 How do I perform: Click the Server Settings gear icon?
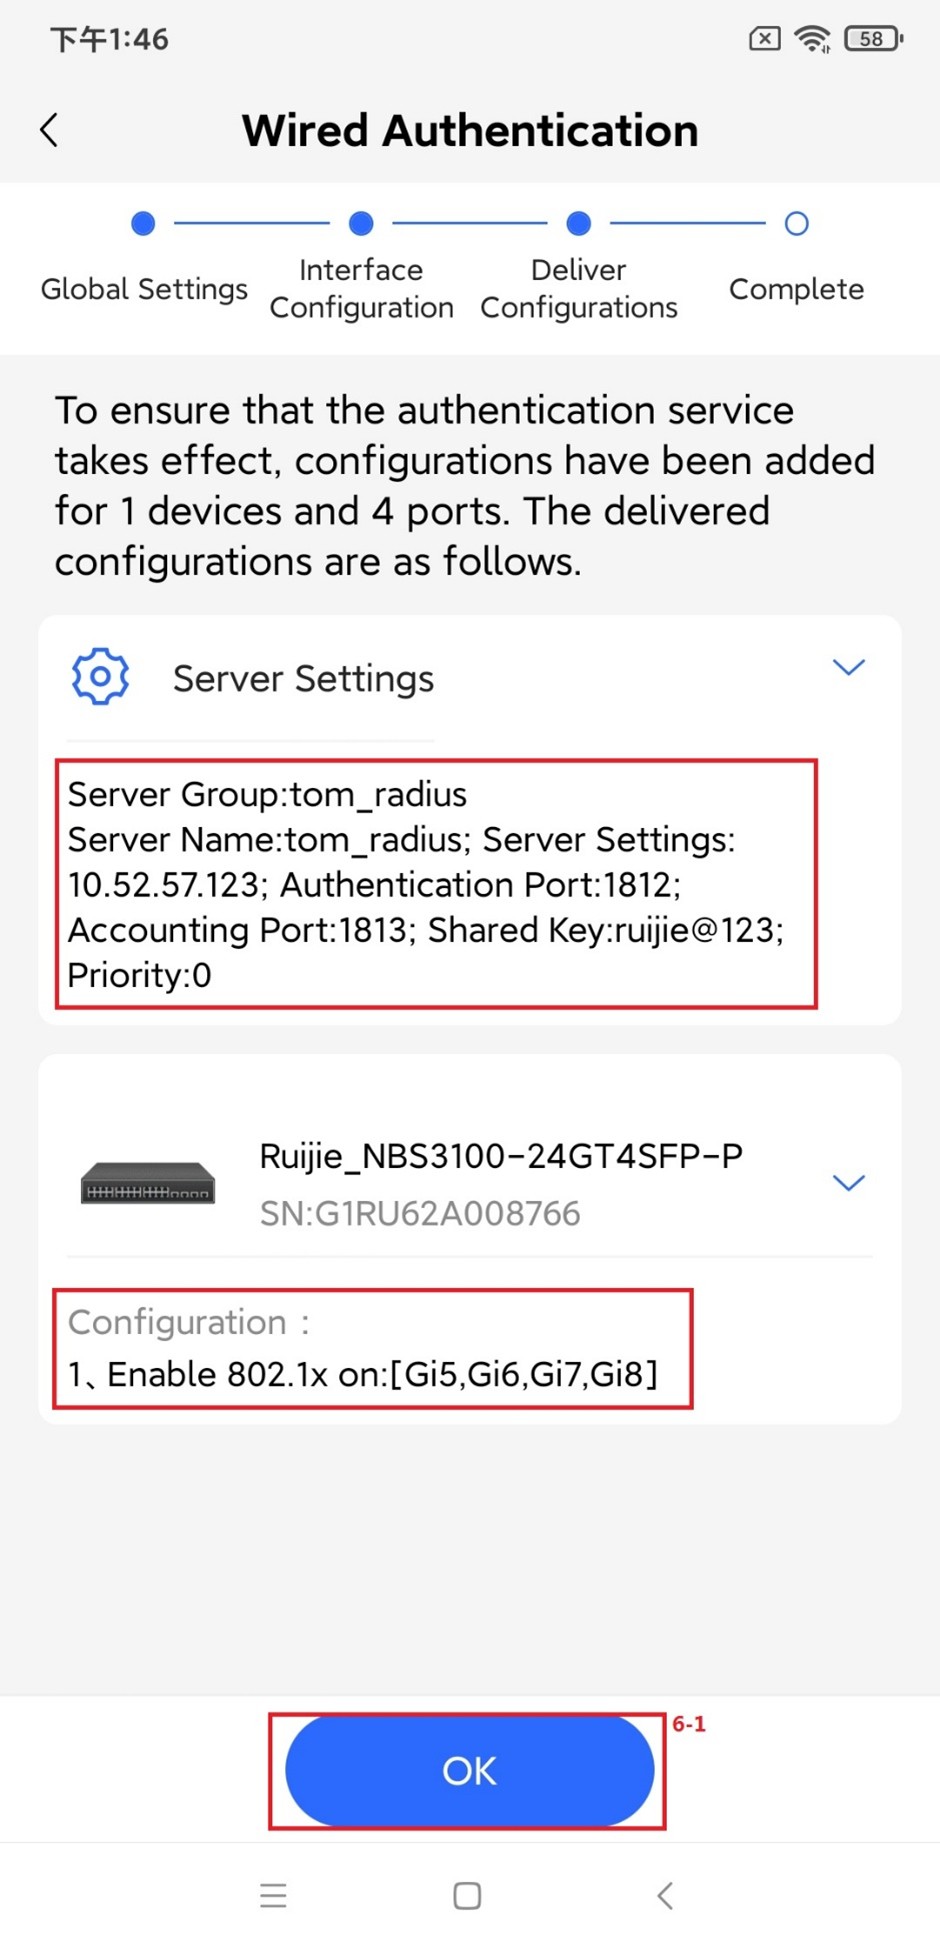click(100, 677)
